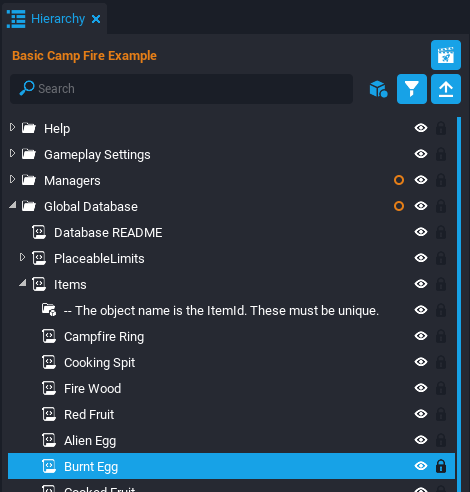Click the script icon next to Campfire Ring
This screenshot has width=470, height=492.
[x=49, y=336]
